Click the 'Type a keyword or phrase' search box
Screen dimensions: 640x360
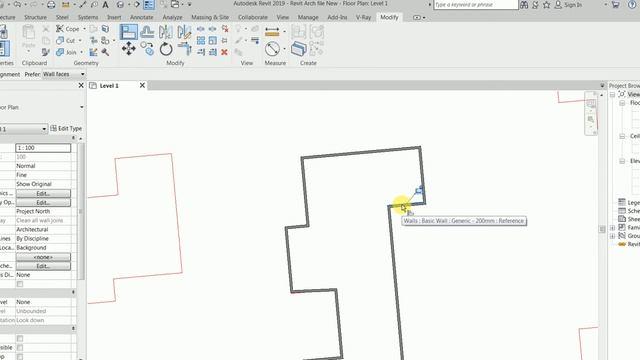pyautogui.click(x=476, y=5)
